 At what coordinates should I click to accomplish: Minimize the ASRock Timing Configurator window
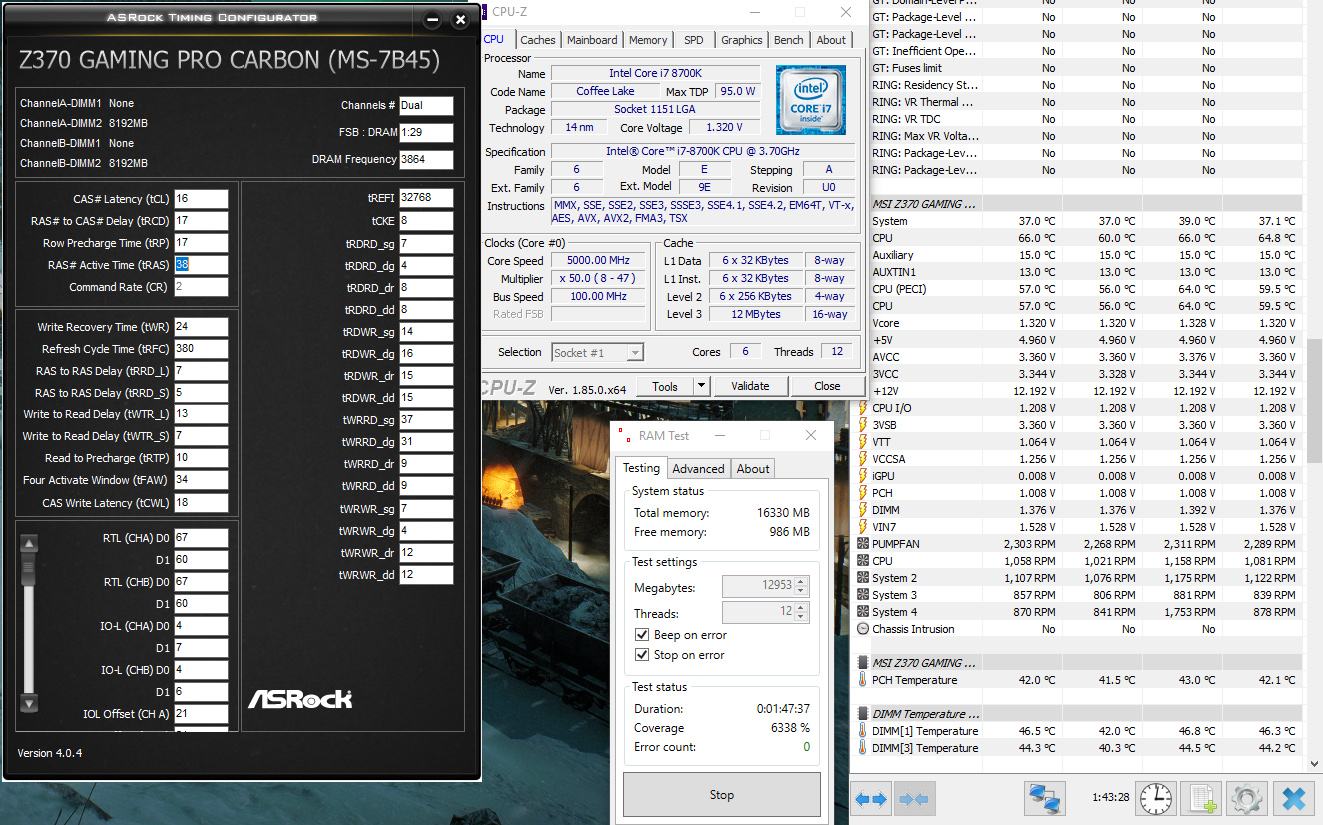pyautogui.click(x=433, y=19)
